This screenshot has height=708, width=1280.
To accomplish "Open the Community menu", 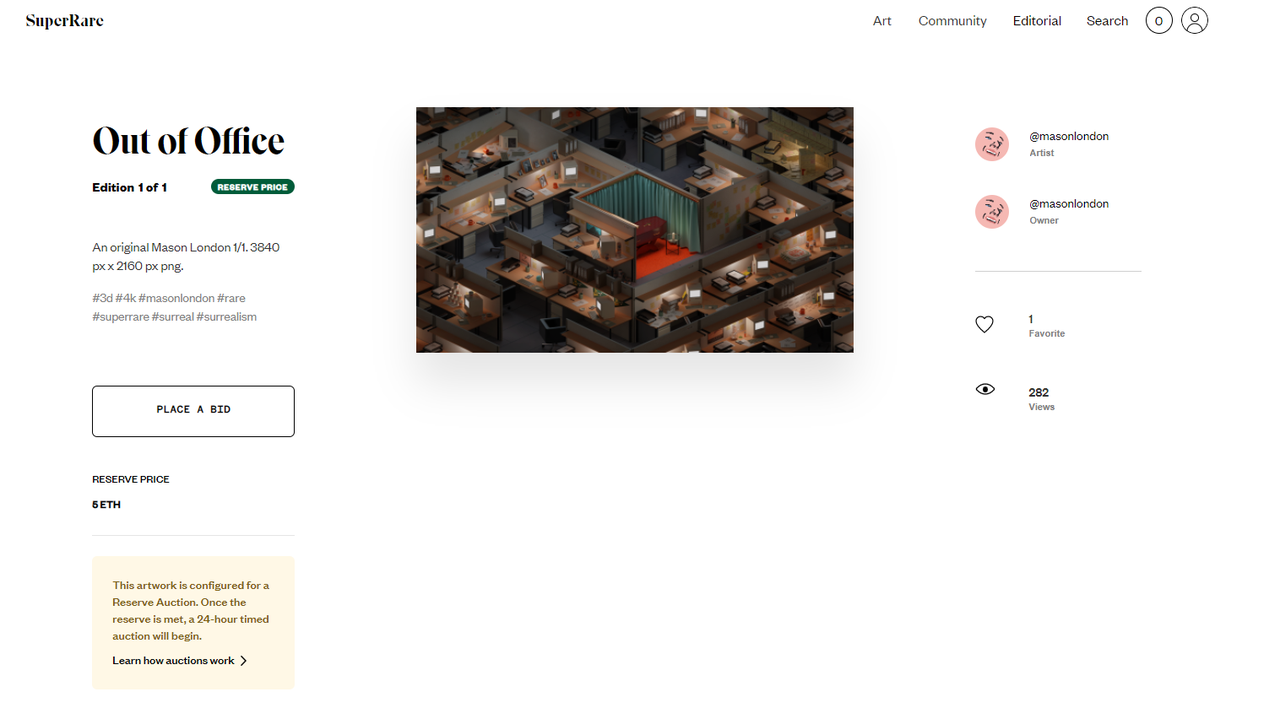I will (x=952, y=21).
